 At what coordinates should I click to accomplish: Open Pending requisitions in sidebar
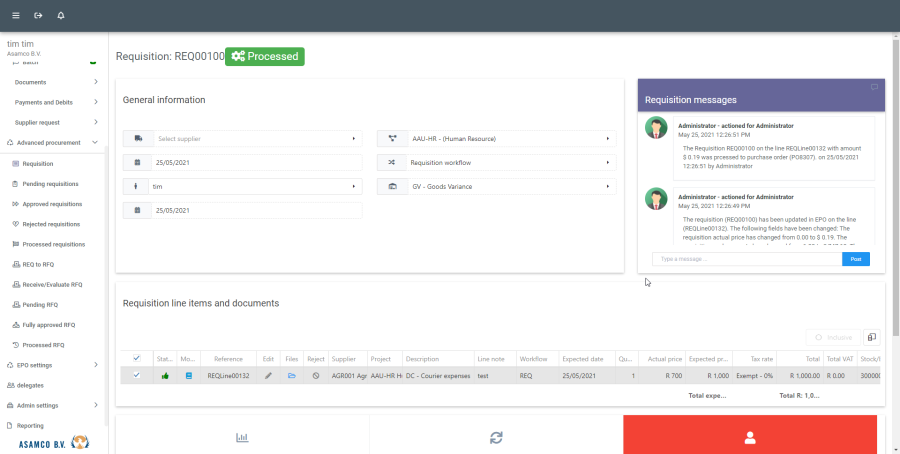click(50, 184)
